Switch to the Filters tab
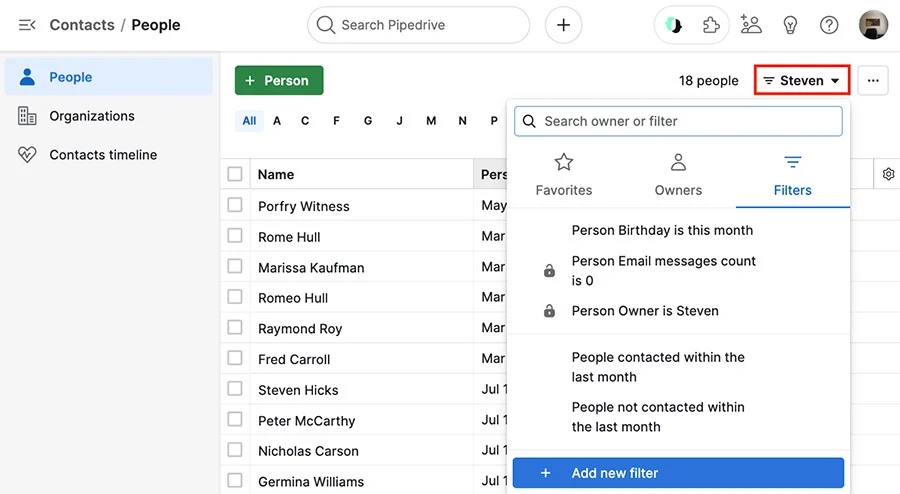The height and width of the screenshot is (494, 900). (x=792, y=175)
